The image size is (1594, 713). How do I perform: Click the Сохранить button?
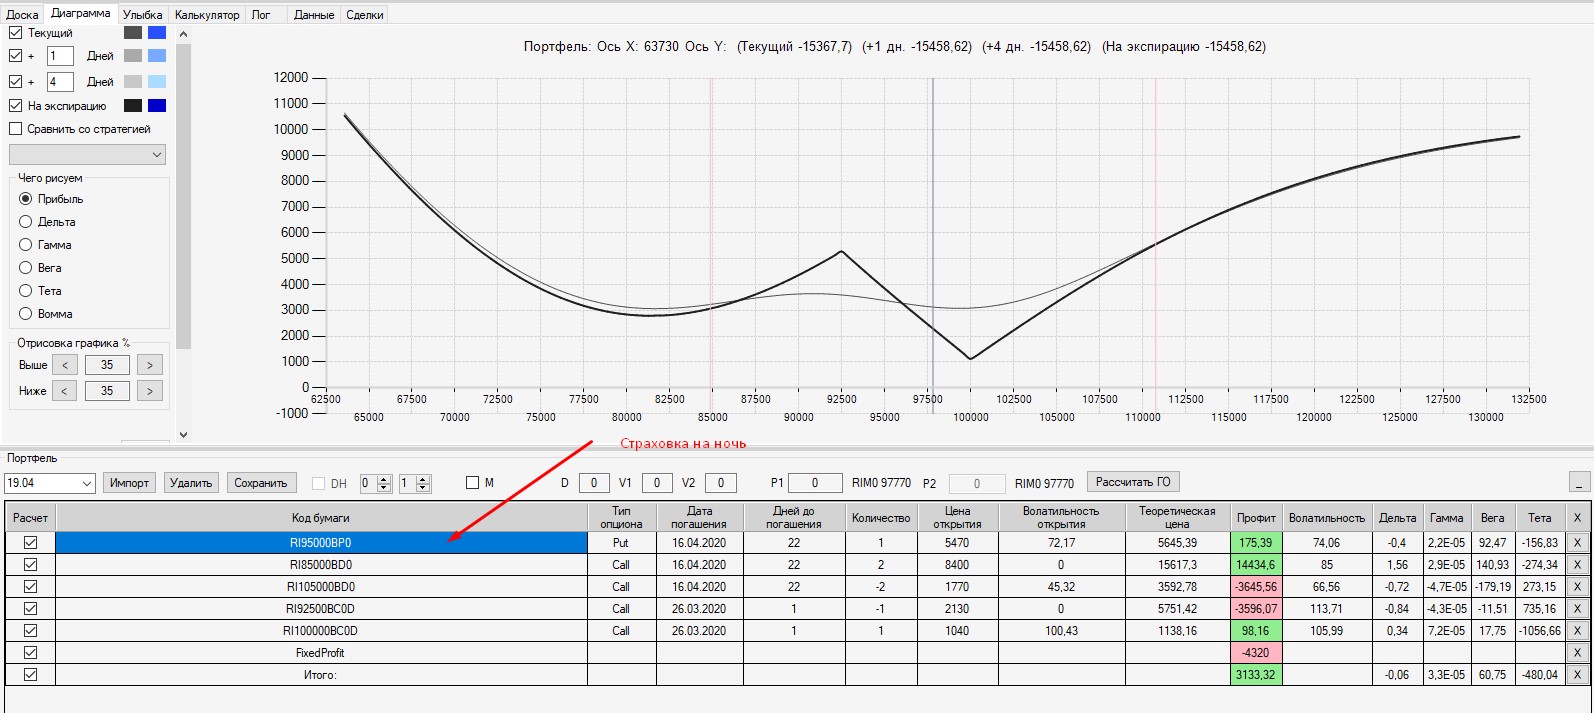(x=261, y=483)
